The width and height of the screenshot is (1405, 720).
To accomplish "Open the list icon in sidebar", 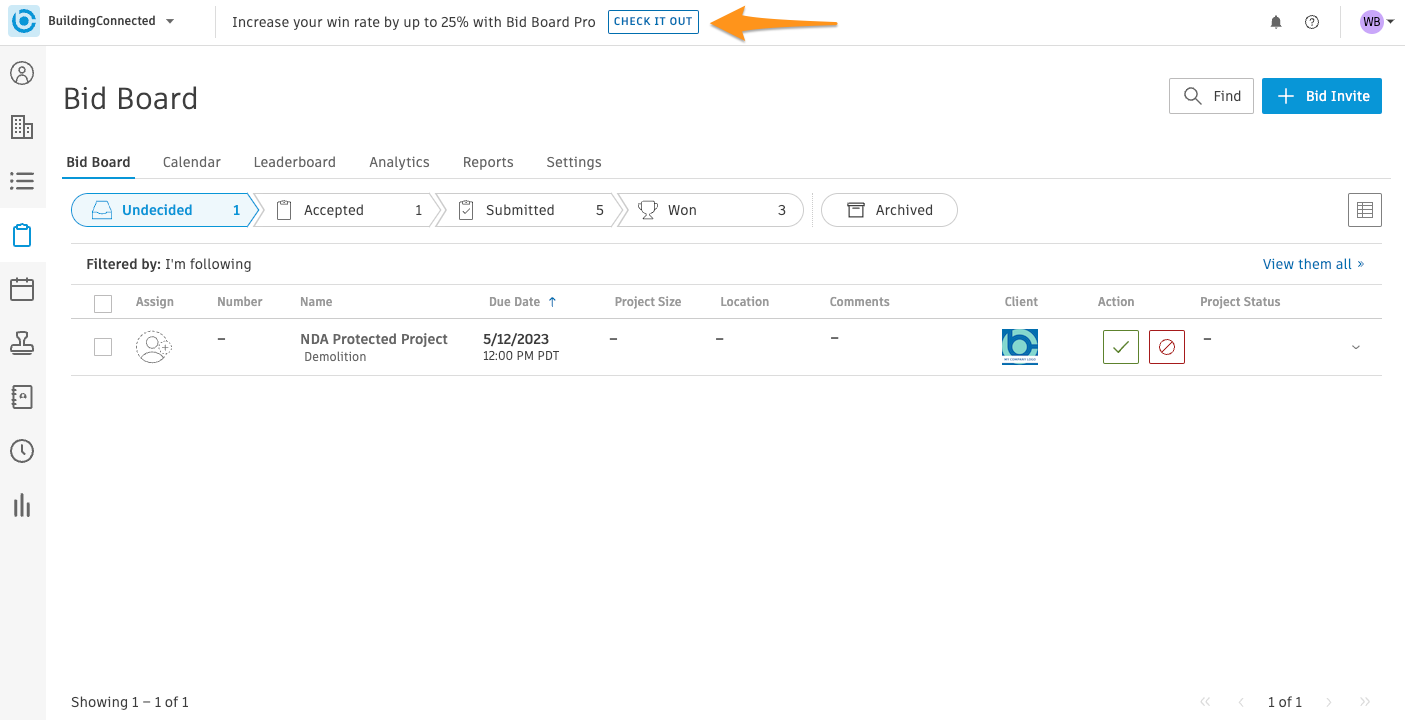I will (x=22, y=181).
